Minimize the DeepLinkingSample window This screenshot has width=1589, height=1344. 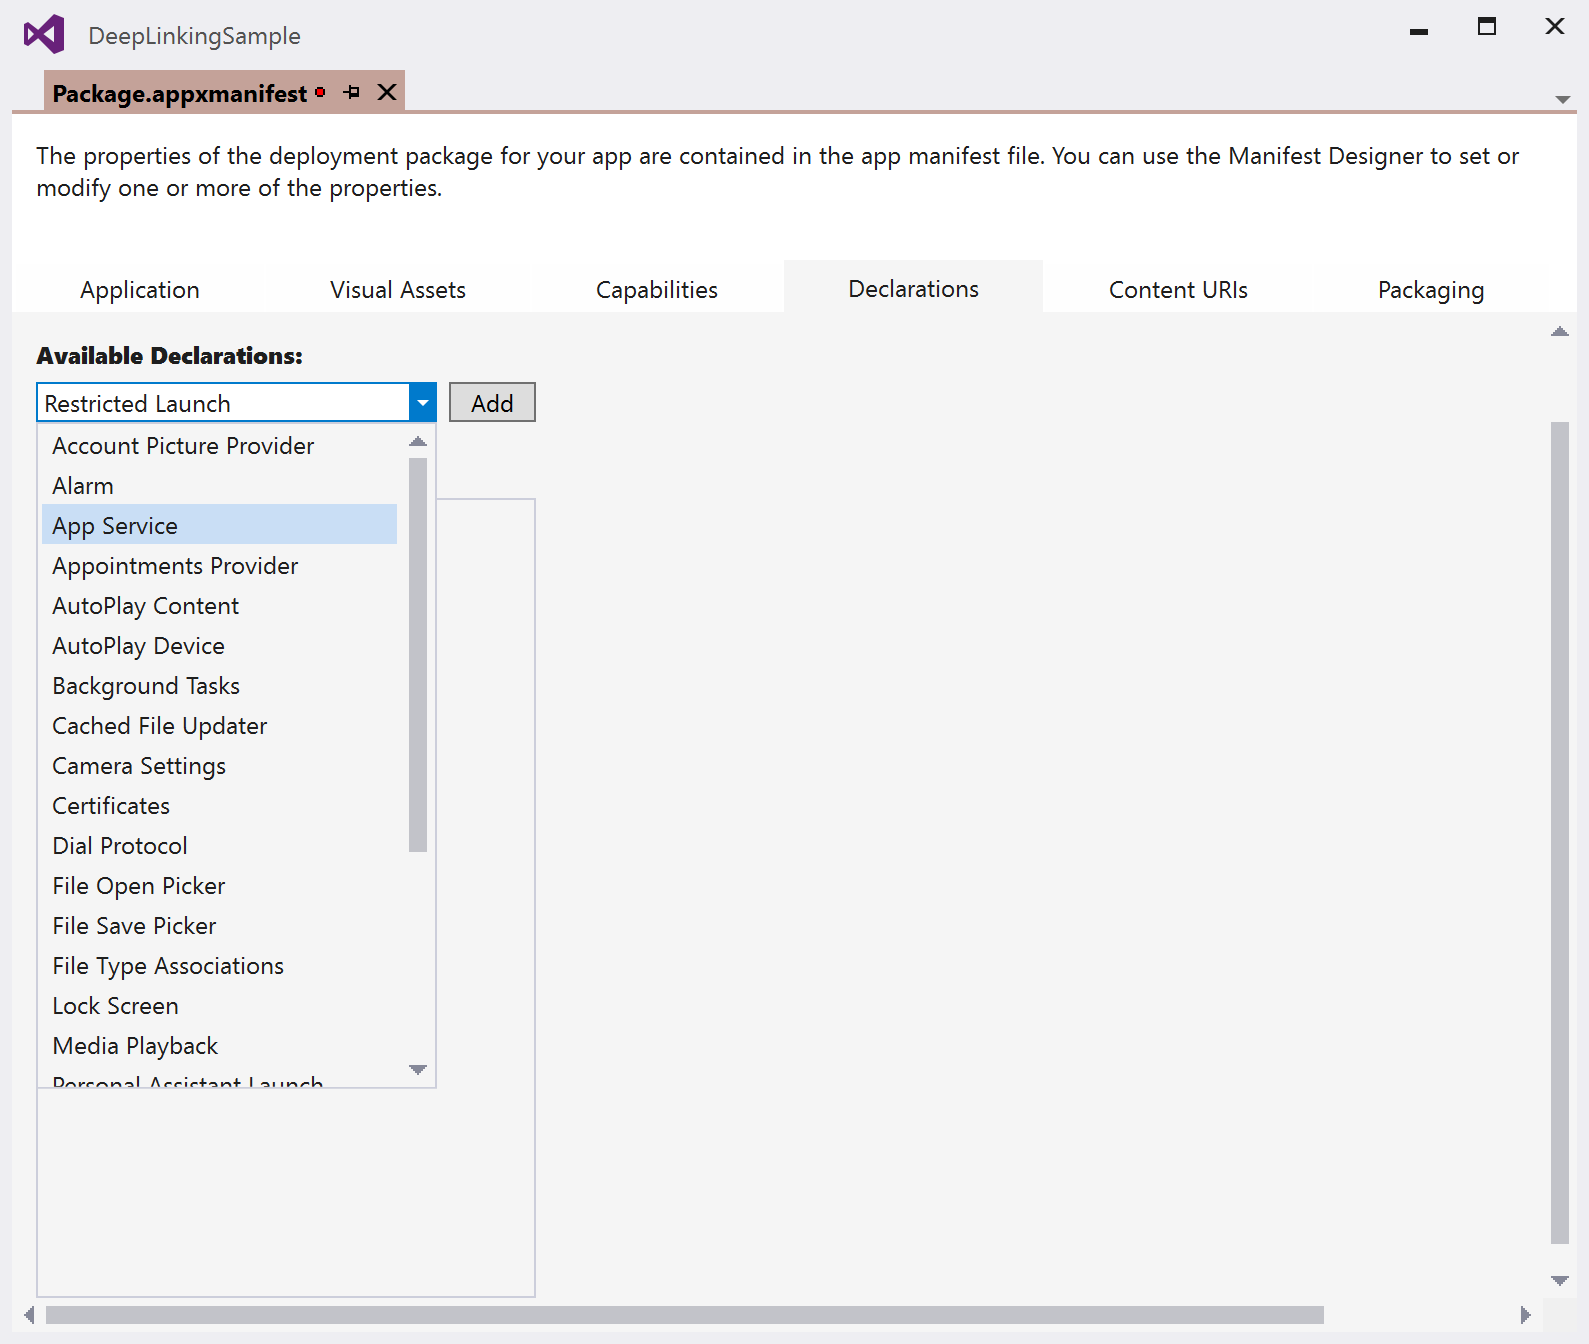pyautogui.click(x=1418, y=31)
